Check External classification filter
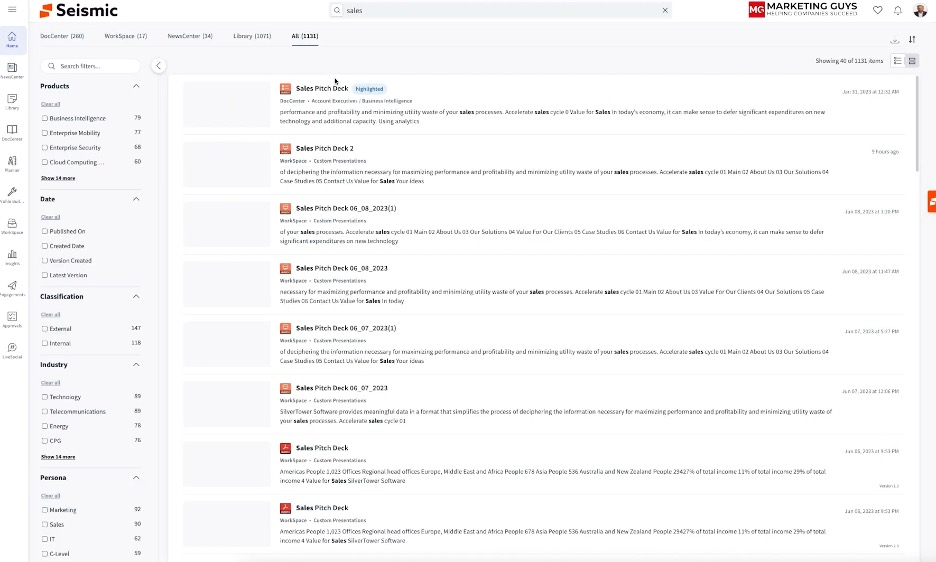Screen dimensions: 936x562 click(x=45, y=328)
